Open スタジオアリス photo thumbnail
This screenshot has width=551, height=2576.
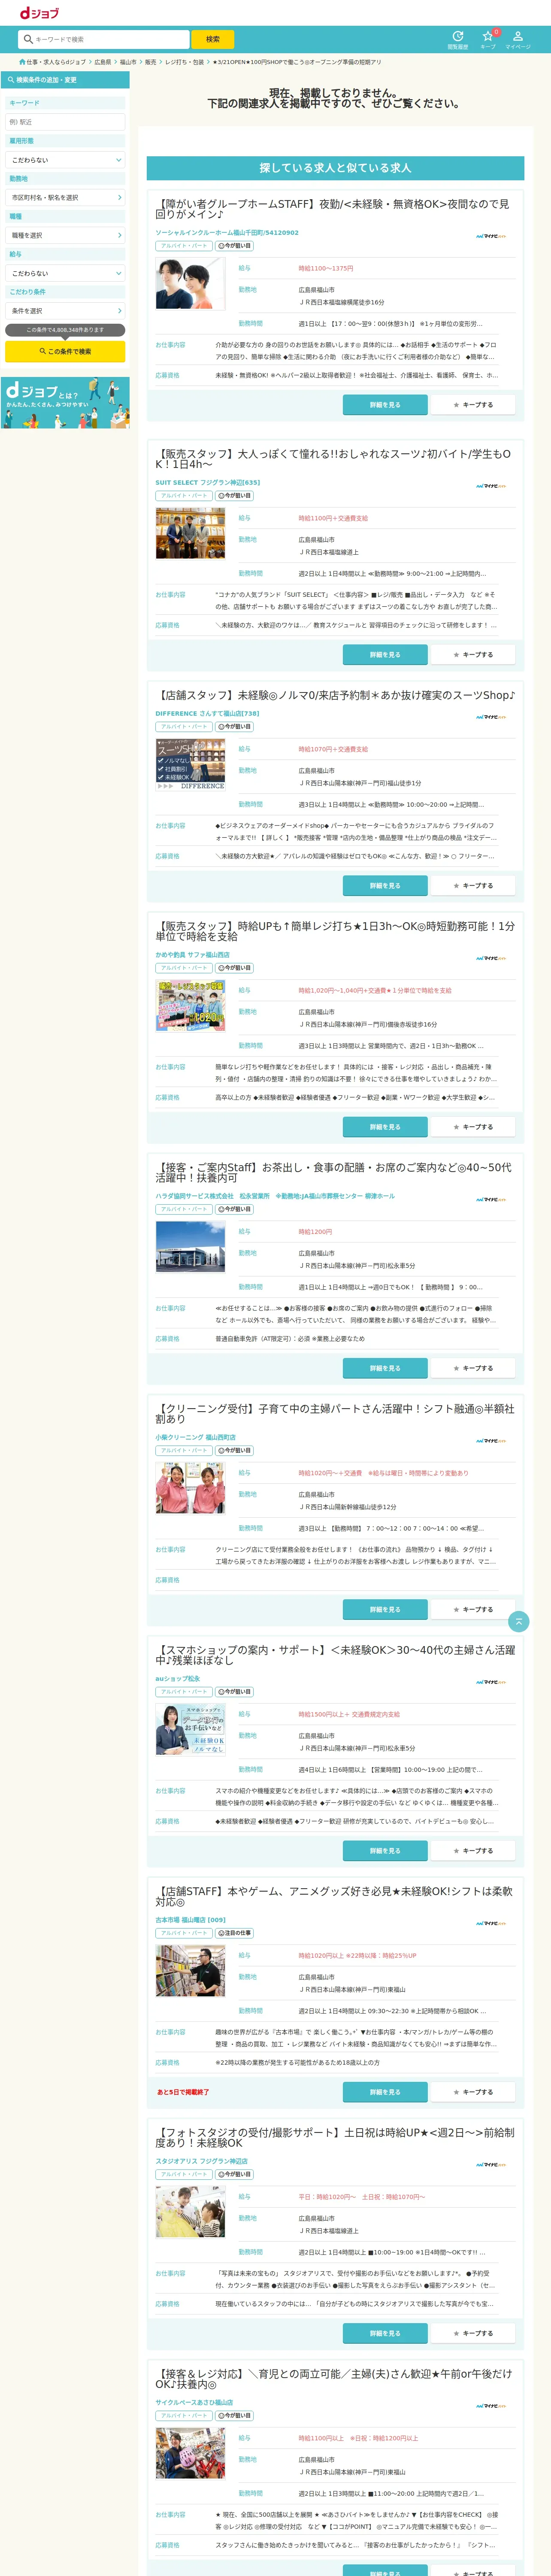point(190,2211)
